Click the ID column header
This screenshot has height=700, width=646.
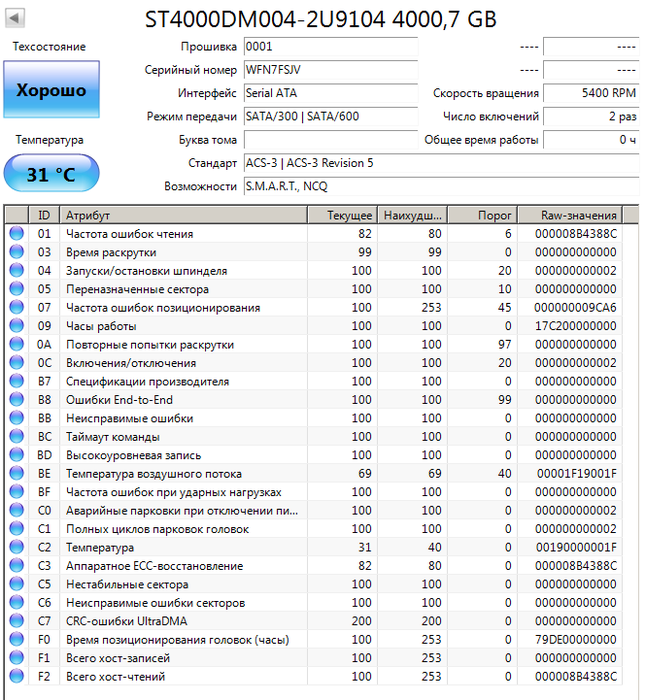point(44,215)
